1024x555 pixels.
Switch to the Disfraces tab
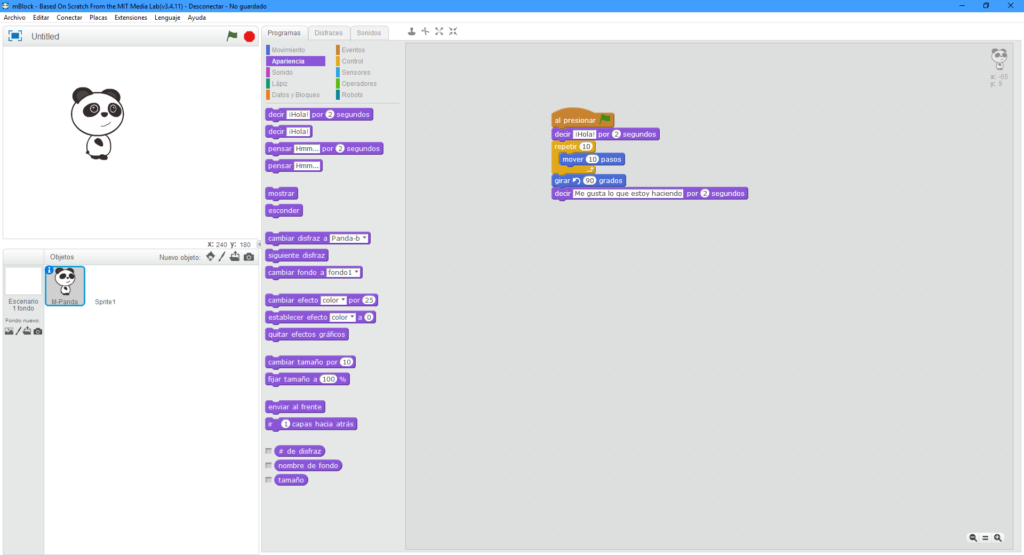click(x=328, y=33)
